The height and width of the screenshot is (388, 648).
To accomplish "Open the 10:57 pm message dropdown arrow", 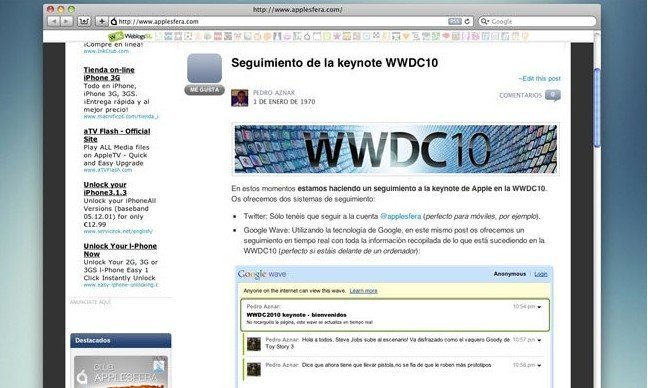I will click(539, 340).
